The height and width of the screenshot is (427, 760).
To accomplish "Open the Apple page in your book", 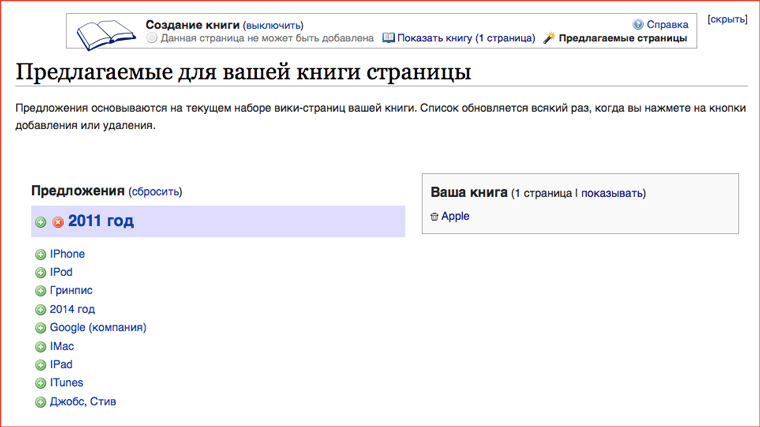I will [455, 216].
